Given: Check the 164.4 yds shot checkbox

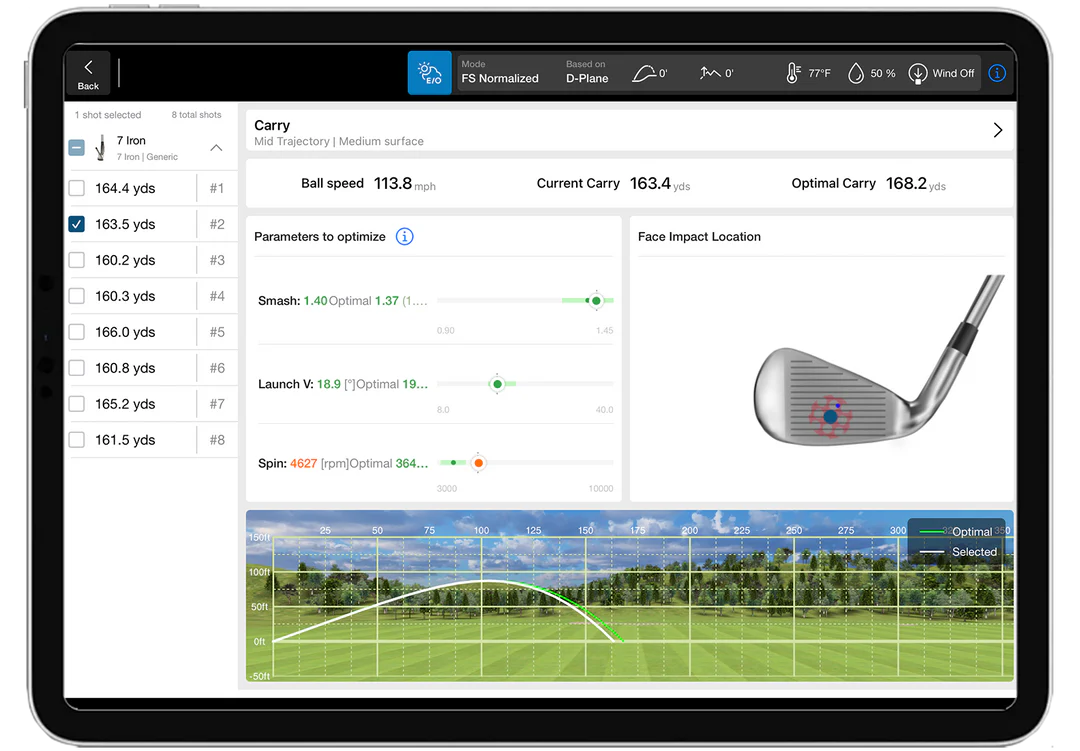Looking at the screenshot, I should (77, 188).
